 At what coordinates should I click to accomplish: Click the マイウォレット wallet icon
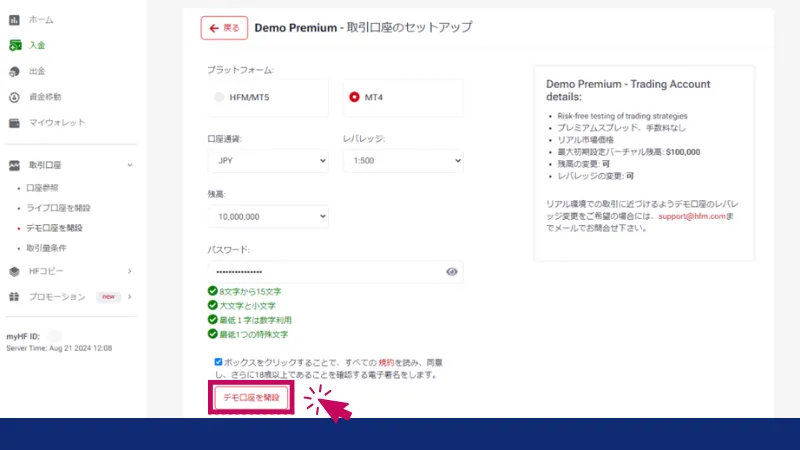click(x=14, y=123)
